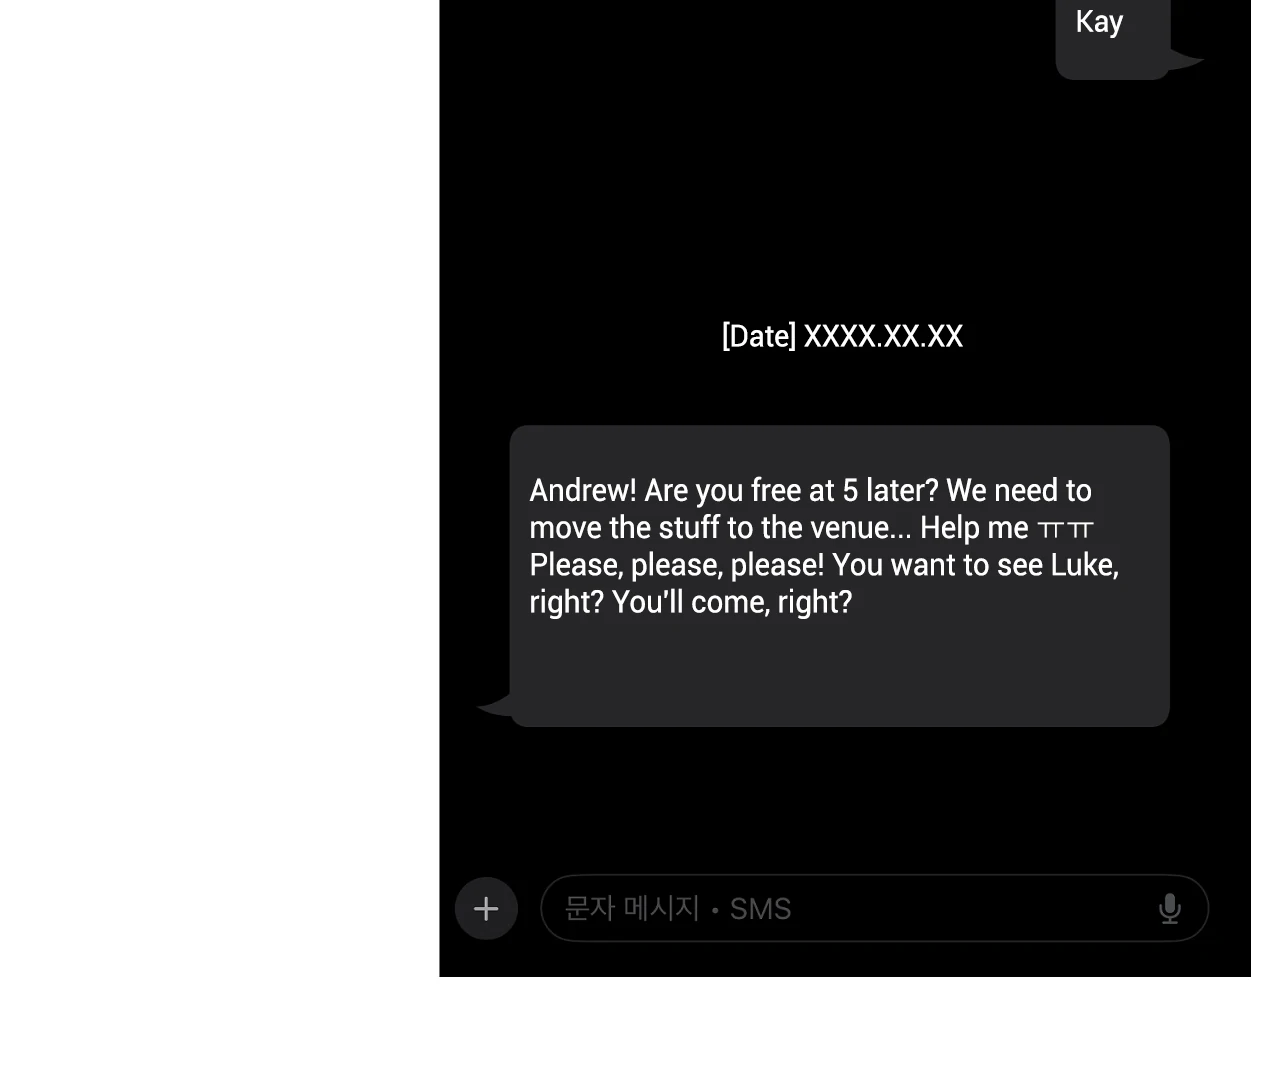This screenshot has height=1080, width=1280.
Task: Focus the 문자 메시지 SMS input field
Action: pyautogui.click(x=874, y=908)
